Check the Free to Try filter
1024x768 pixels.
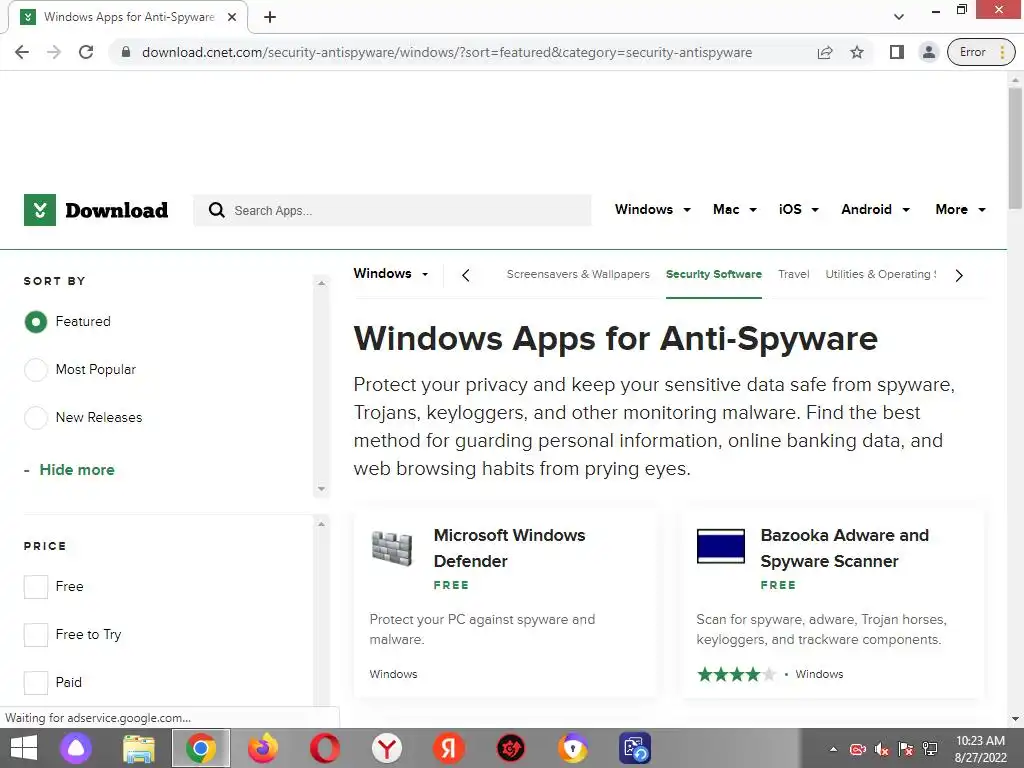(36, 634)
